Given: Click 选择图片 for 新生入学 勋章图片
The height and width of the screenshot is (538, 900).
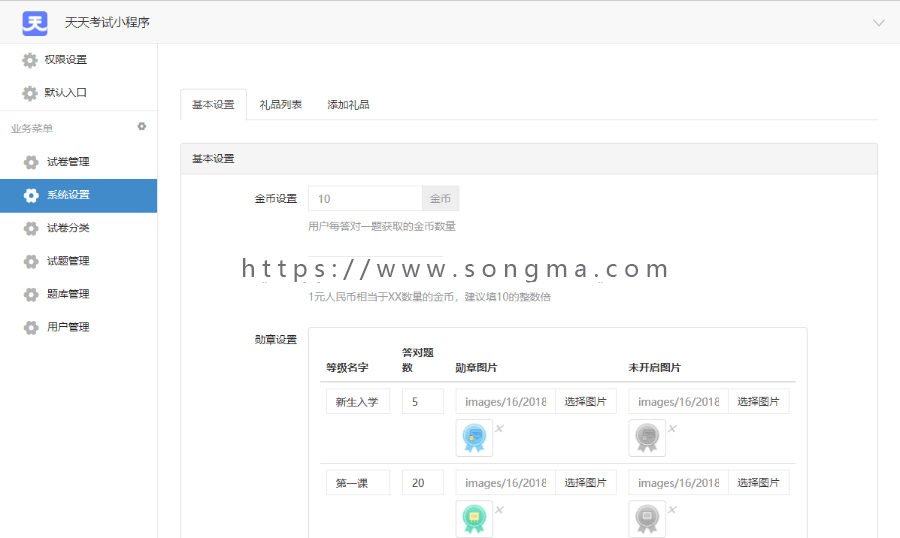Looking at the screenshot, I should (x=585, y=401).
